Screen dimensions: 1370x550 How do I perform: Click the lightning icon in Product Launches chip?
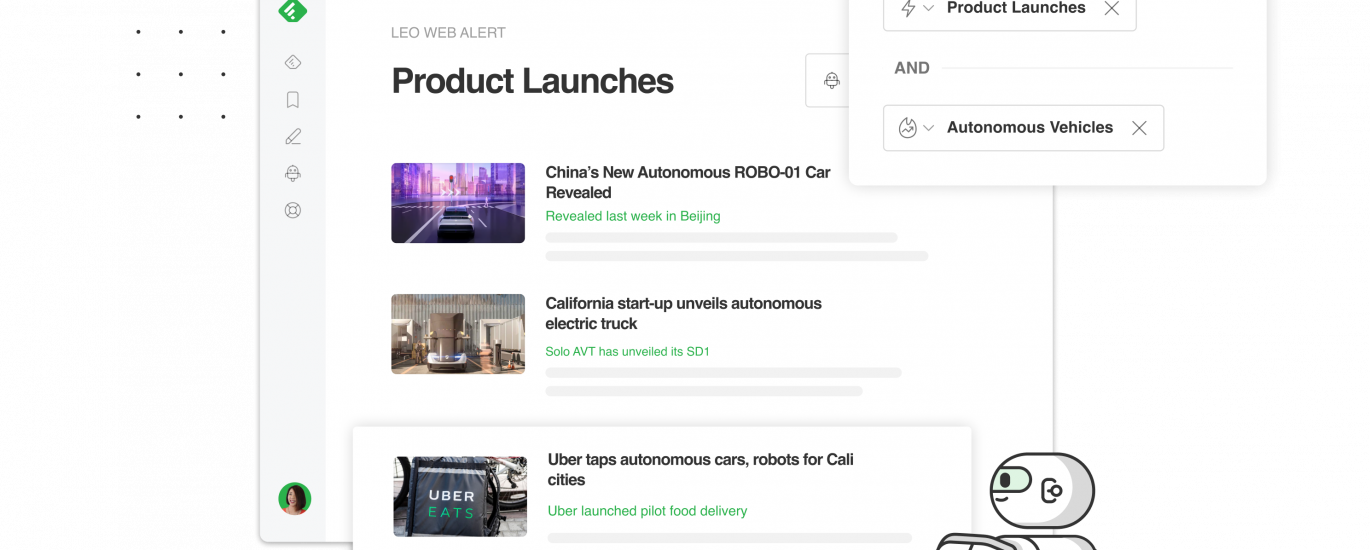pos(908,9)
